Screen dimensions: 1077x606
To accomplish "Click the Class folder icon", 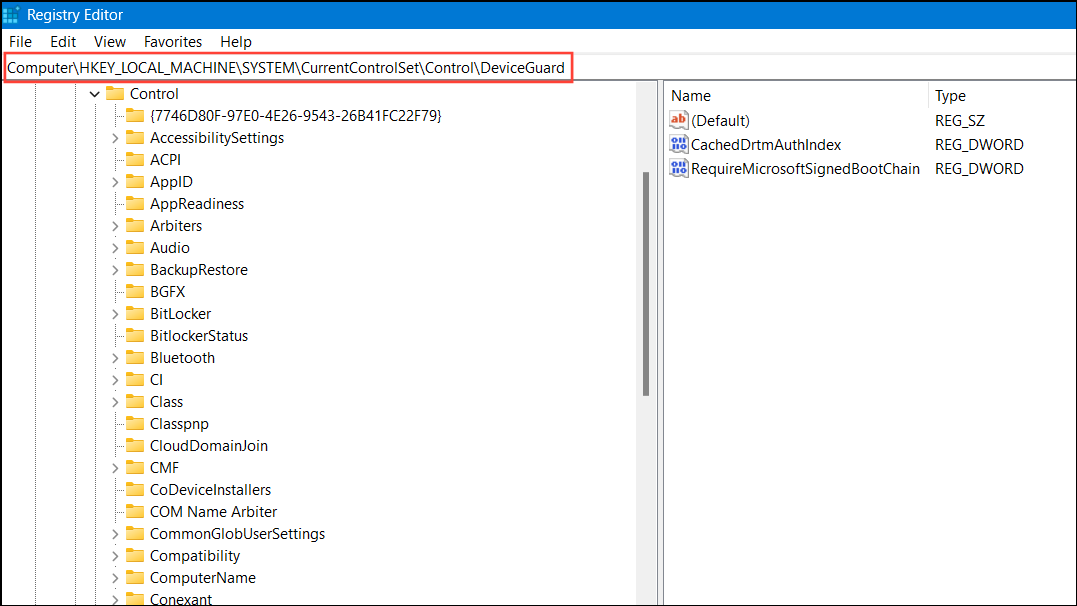I will [135, 401].
